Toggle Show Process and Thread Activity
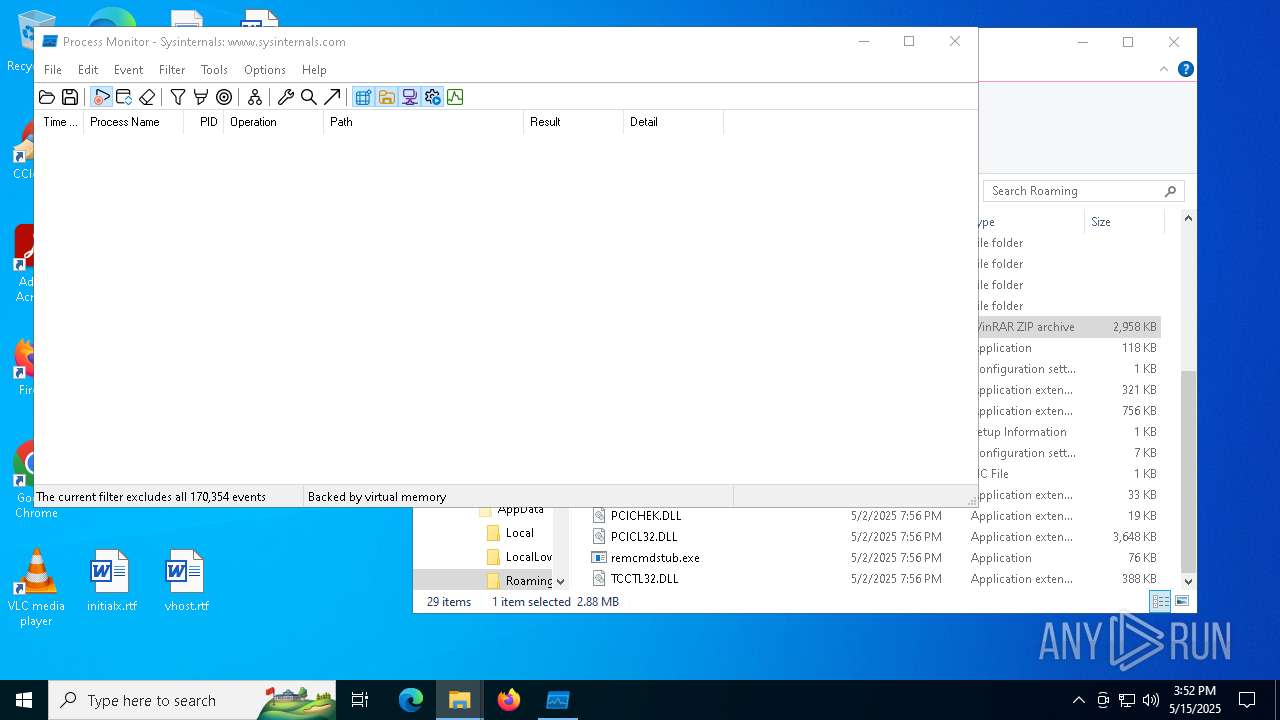Image resolution: width=1280 pixels, height=720 pixels. coord(432,97)
